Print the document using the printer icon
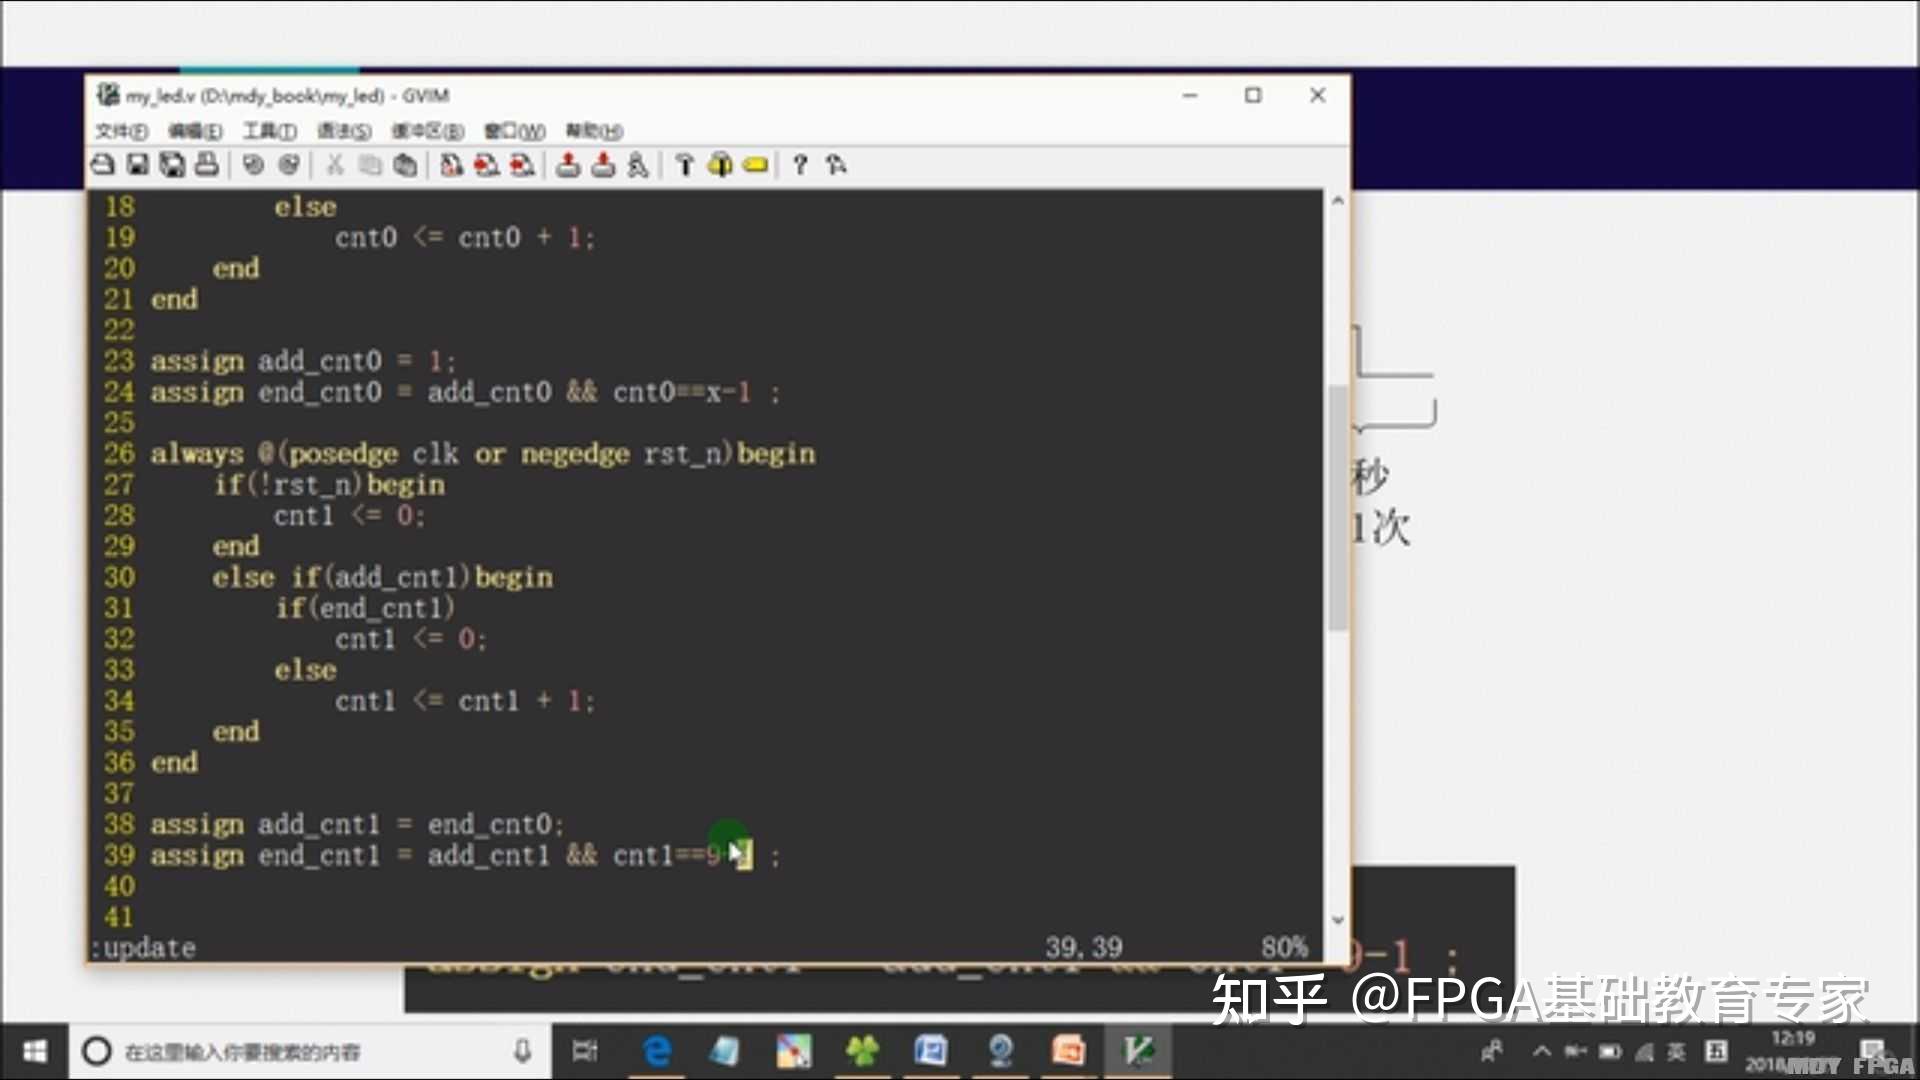The image size is (1920, 1080). [207, 165]
